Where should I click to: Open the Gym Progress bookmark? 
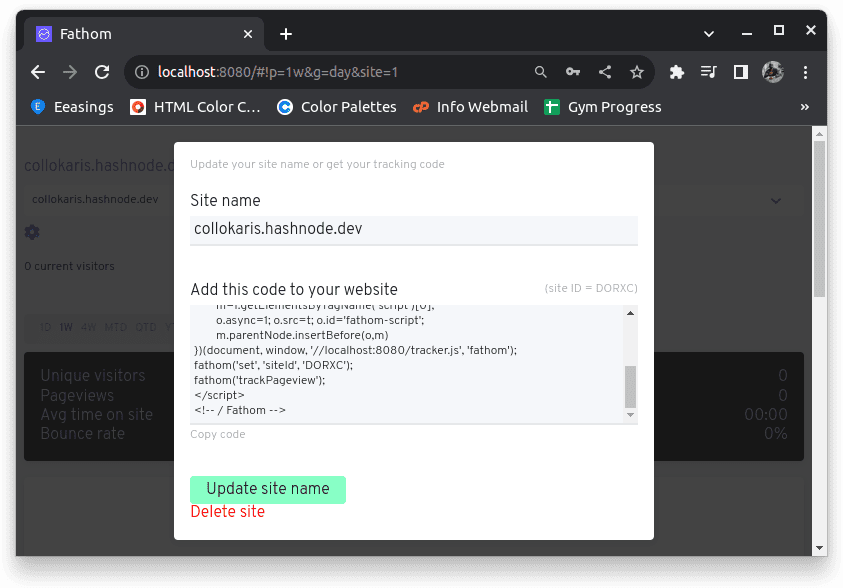(603, 107)
